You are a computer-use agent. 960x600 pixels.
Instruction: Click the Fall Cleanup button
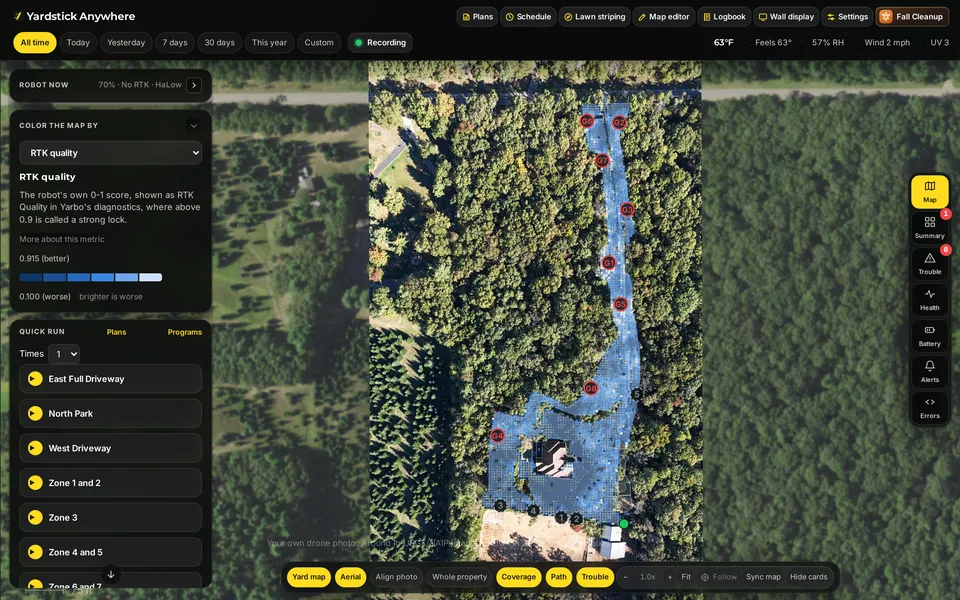(912, 17)
